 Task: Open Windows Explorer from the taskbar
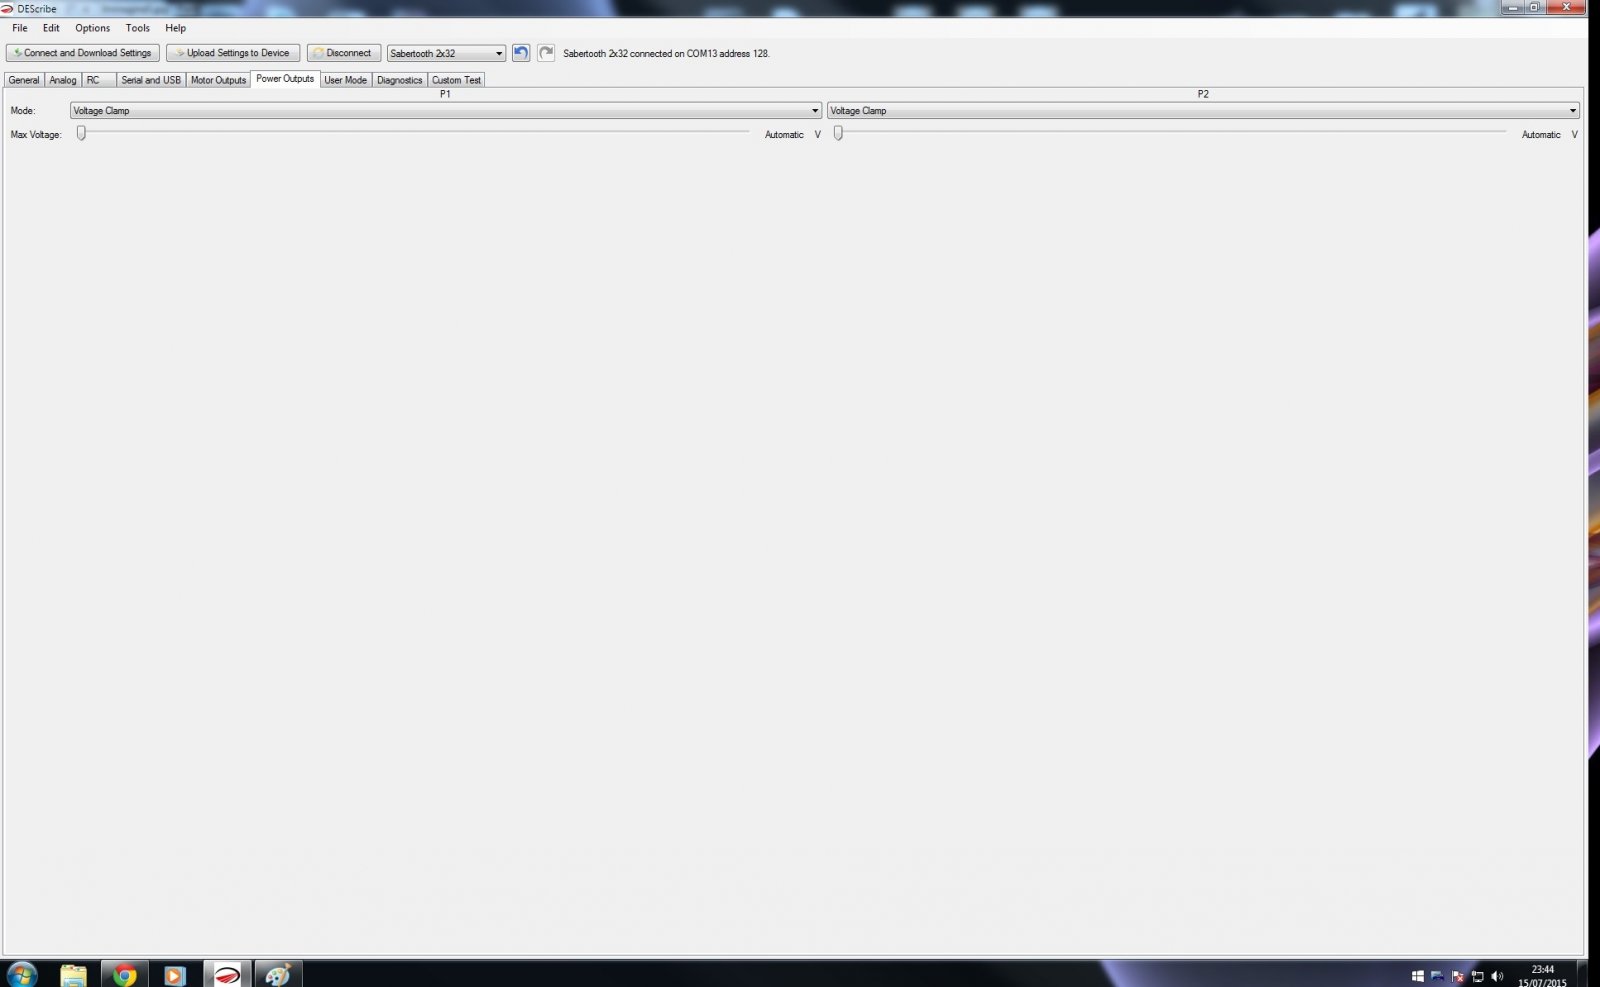click(74, 975)
